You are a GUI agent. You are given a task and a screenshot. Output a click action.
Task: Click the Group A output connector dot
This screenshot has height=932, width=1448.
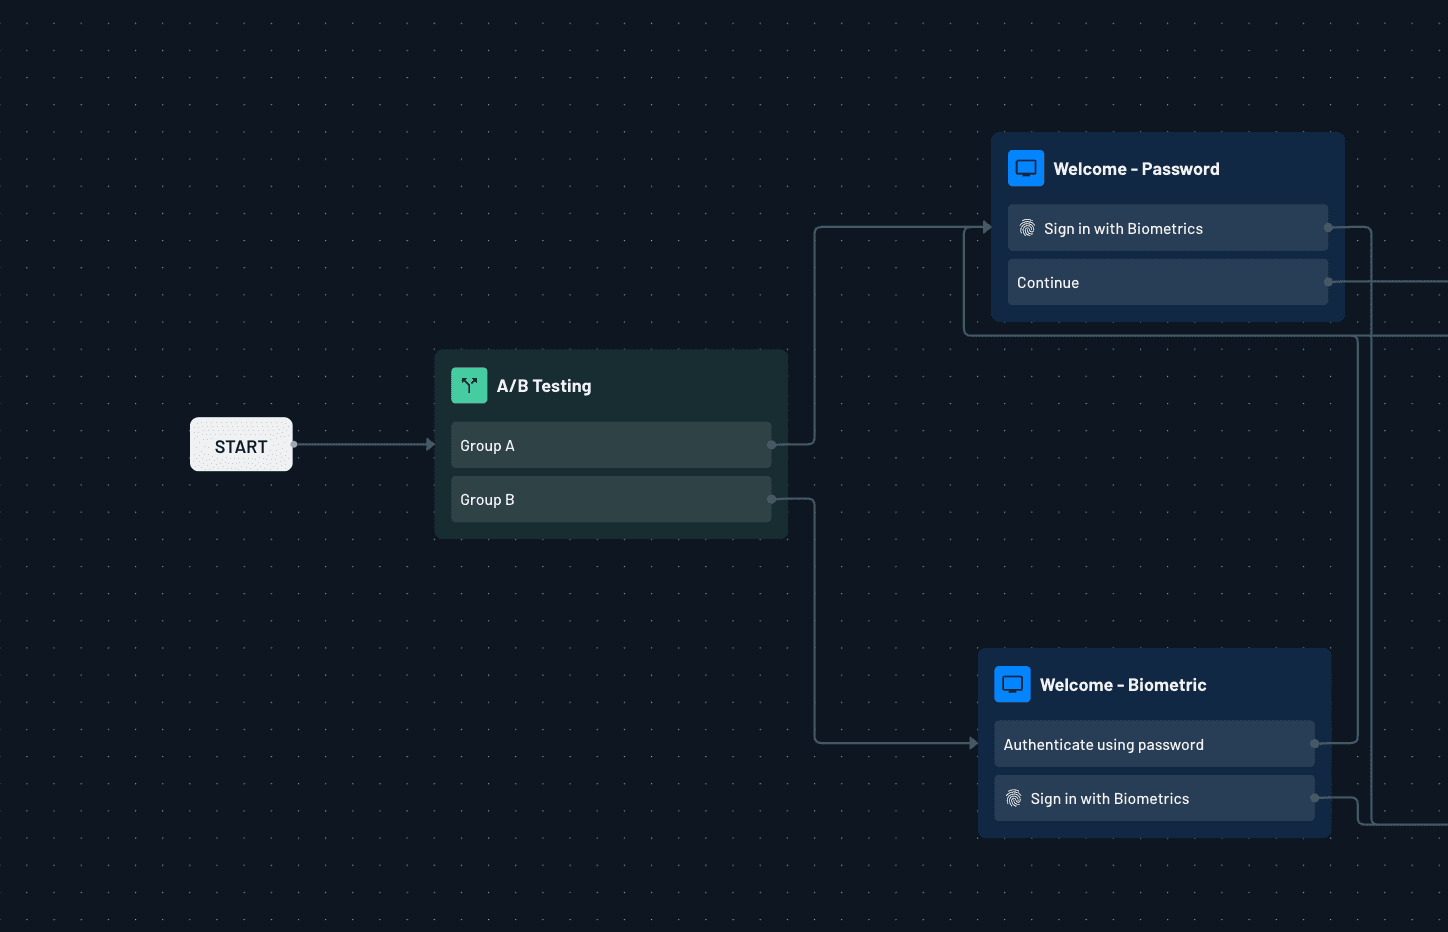tap(771, 444)
